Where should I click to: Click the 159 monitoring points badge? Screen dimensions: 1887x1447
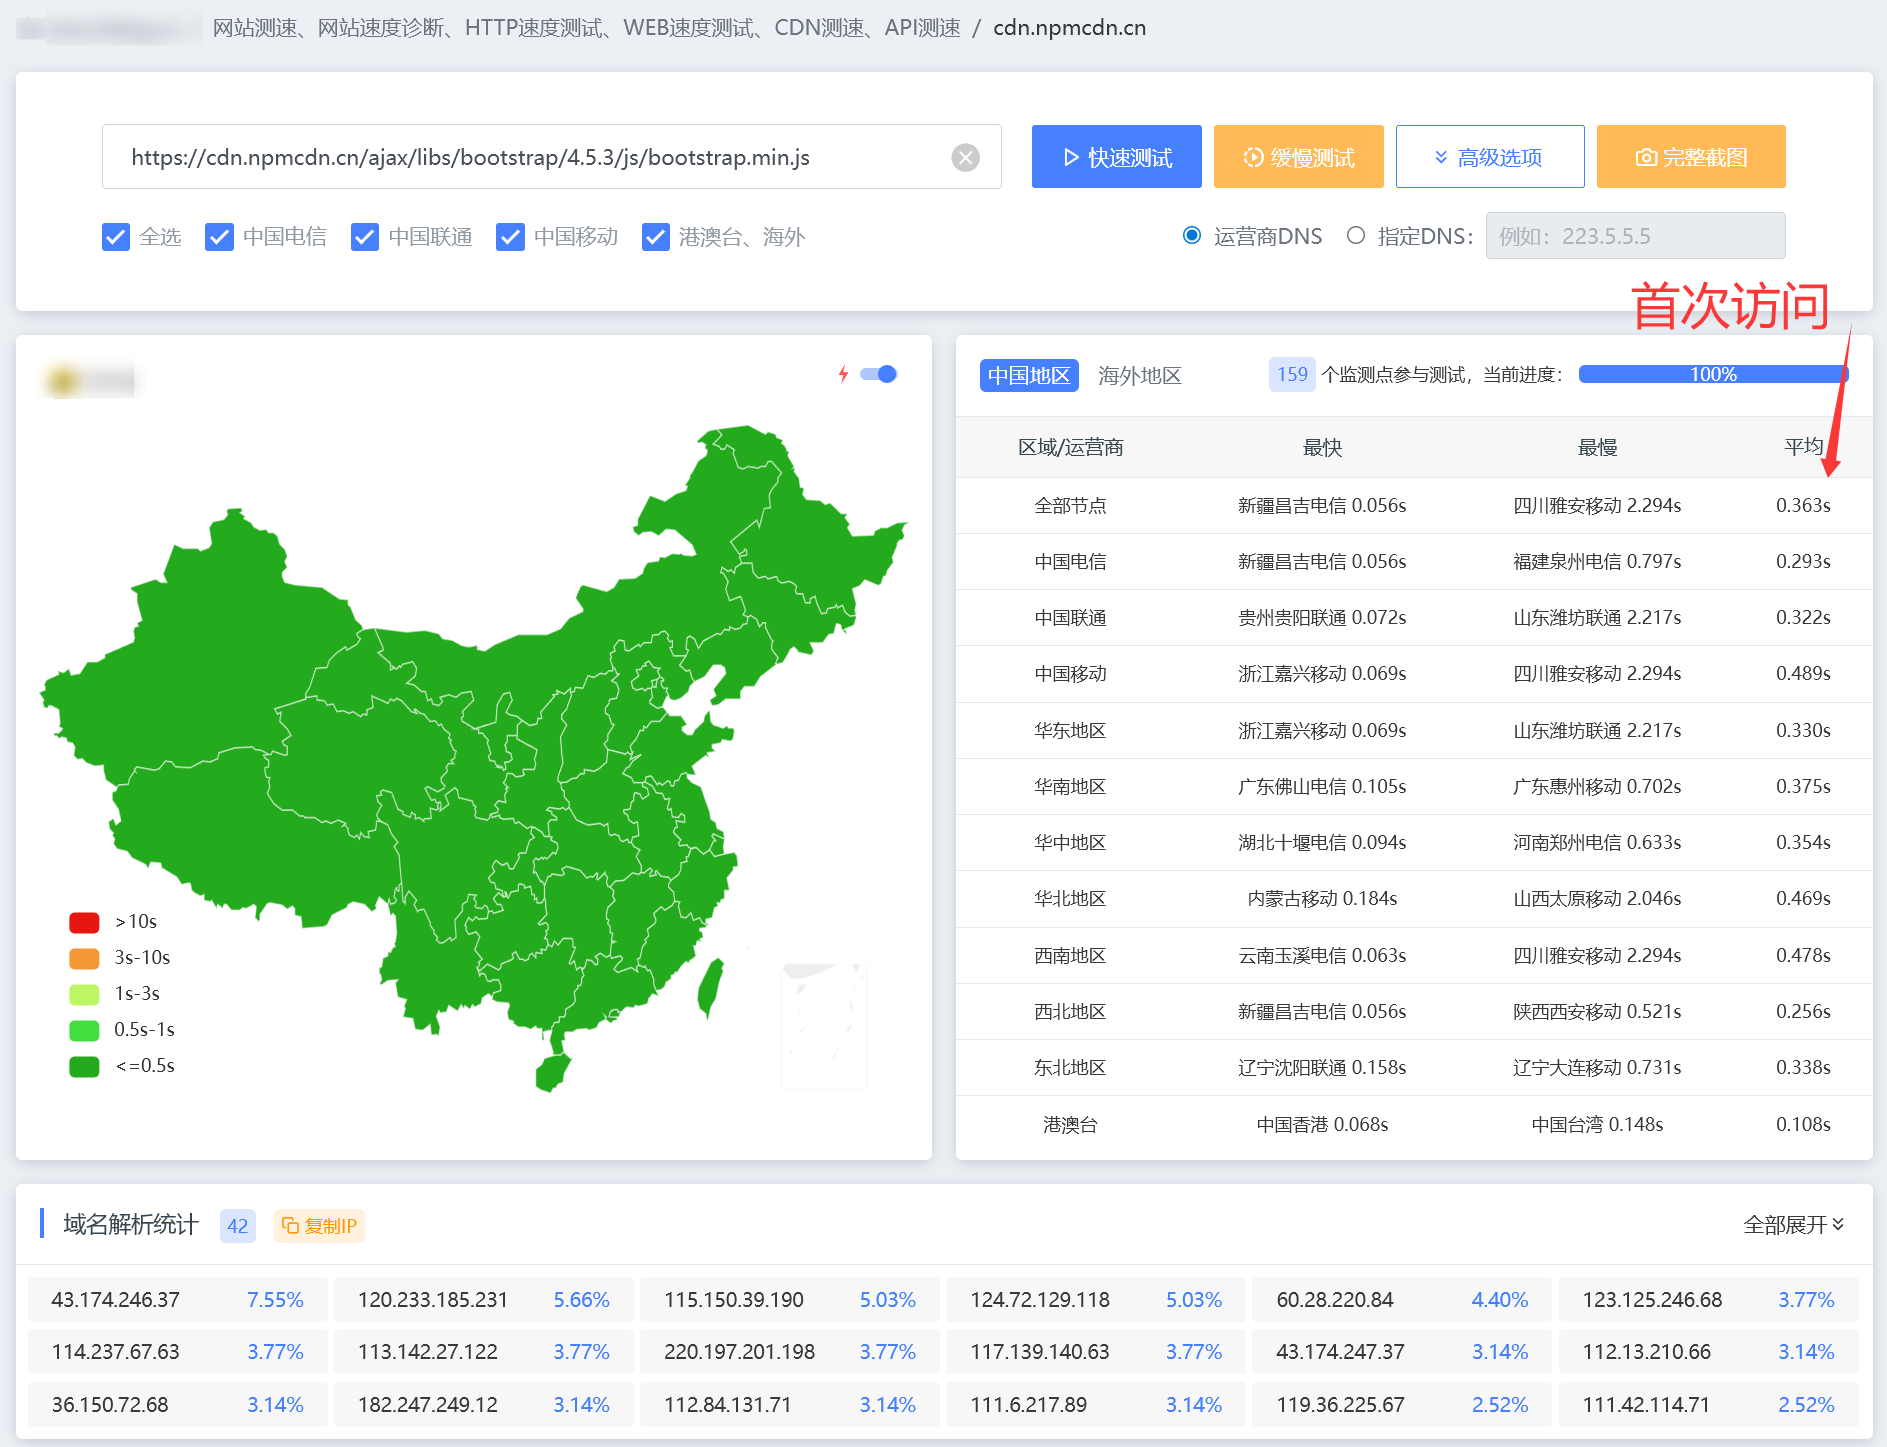pyautogui.click(x=1292, y=374)
